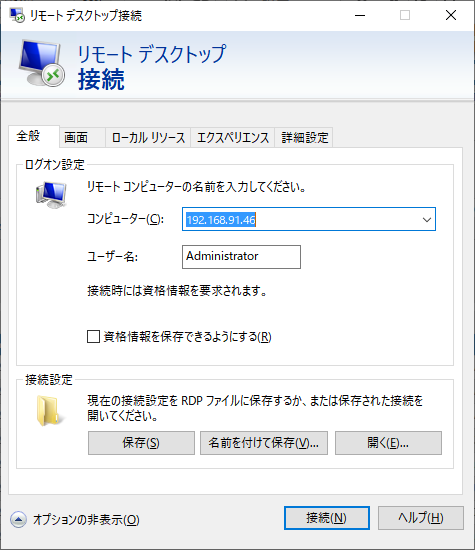
Task: Click the round arrow icon beside オプションの非表示
Action: pos(18,519)
